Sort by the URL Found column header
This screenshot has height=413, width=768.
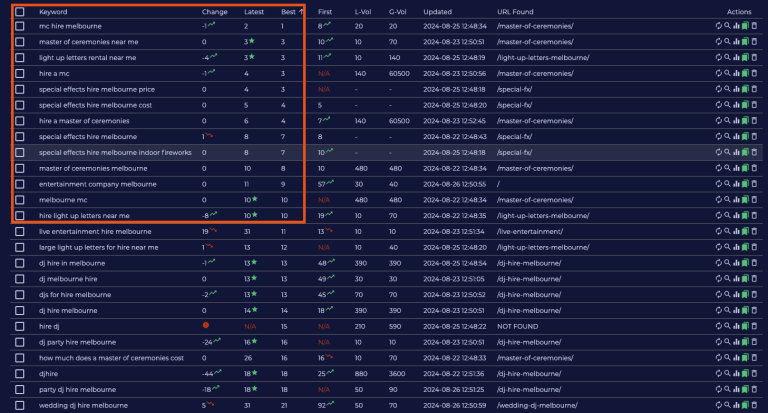[515, 12]
